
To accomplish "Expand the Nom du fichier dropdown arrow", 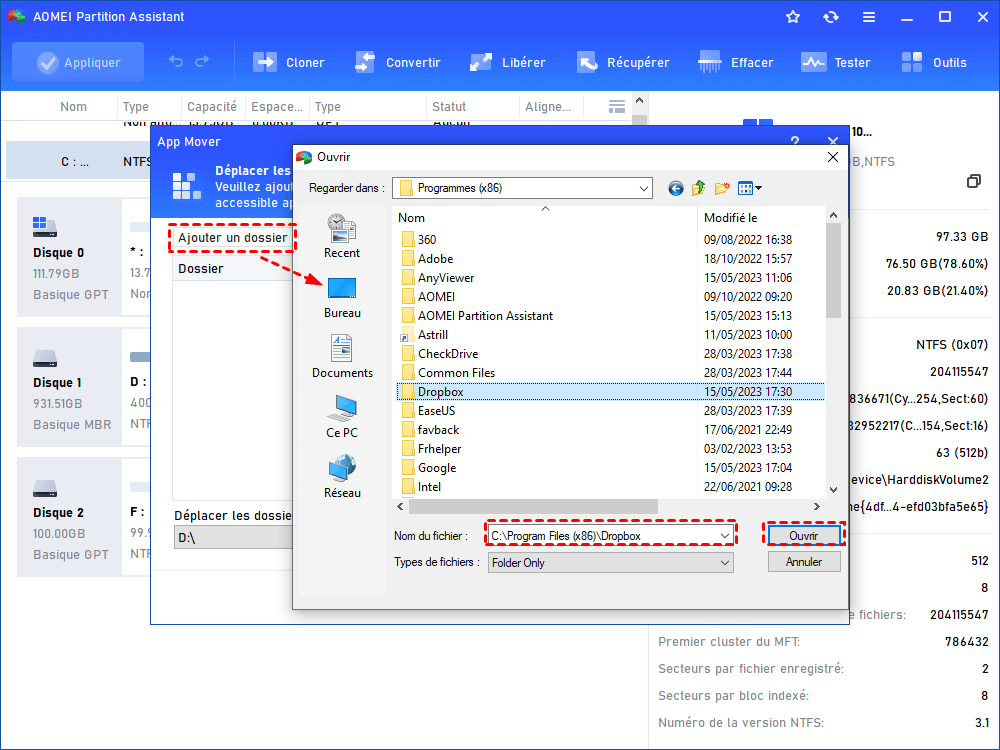I will click(x=724, y=536).
